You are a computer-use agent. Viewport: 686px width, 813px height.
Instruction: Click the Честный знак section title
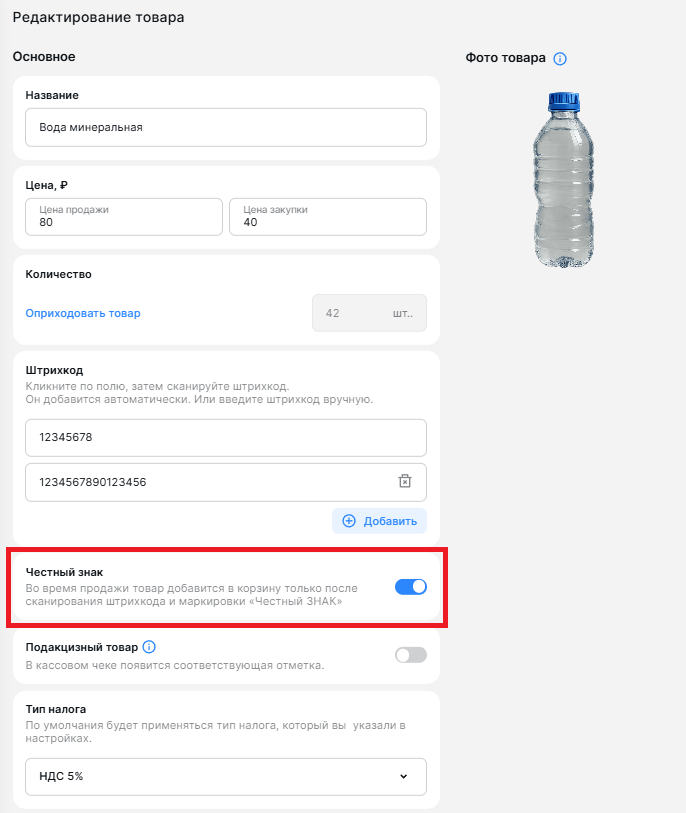[64, 572]
